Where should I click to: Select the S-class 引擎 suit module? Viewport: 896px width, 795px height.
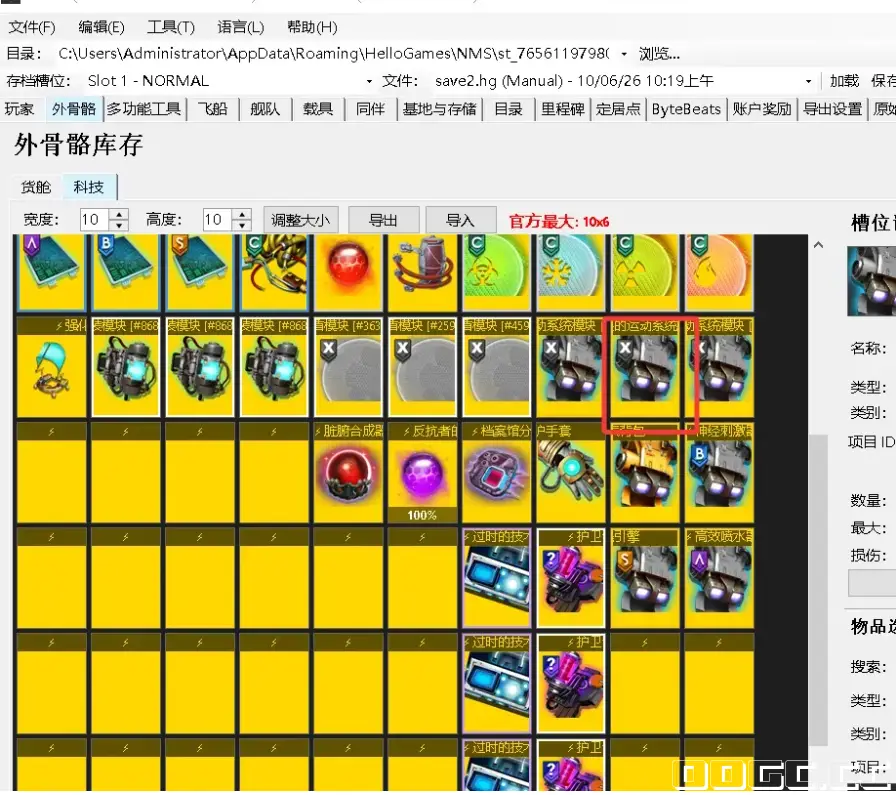click(645, 578)
